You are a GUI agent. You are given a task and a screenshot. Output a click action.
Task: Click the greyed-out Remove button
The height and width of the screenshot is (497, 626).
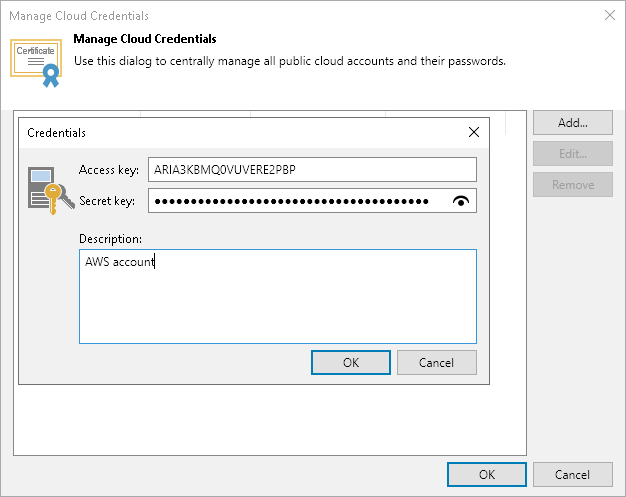[573, 185]
